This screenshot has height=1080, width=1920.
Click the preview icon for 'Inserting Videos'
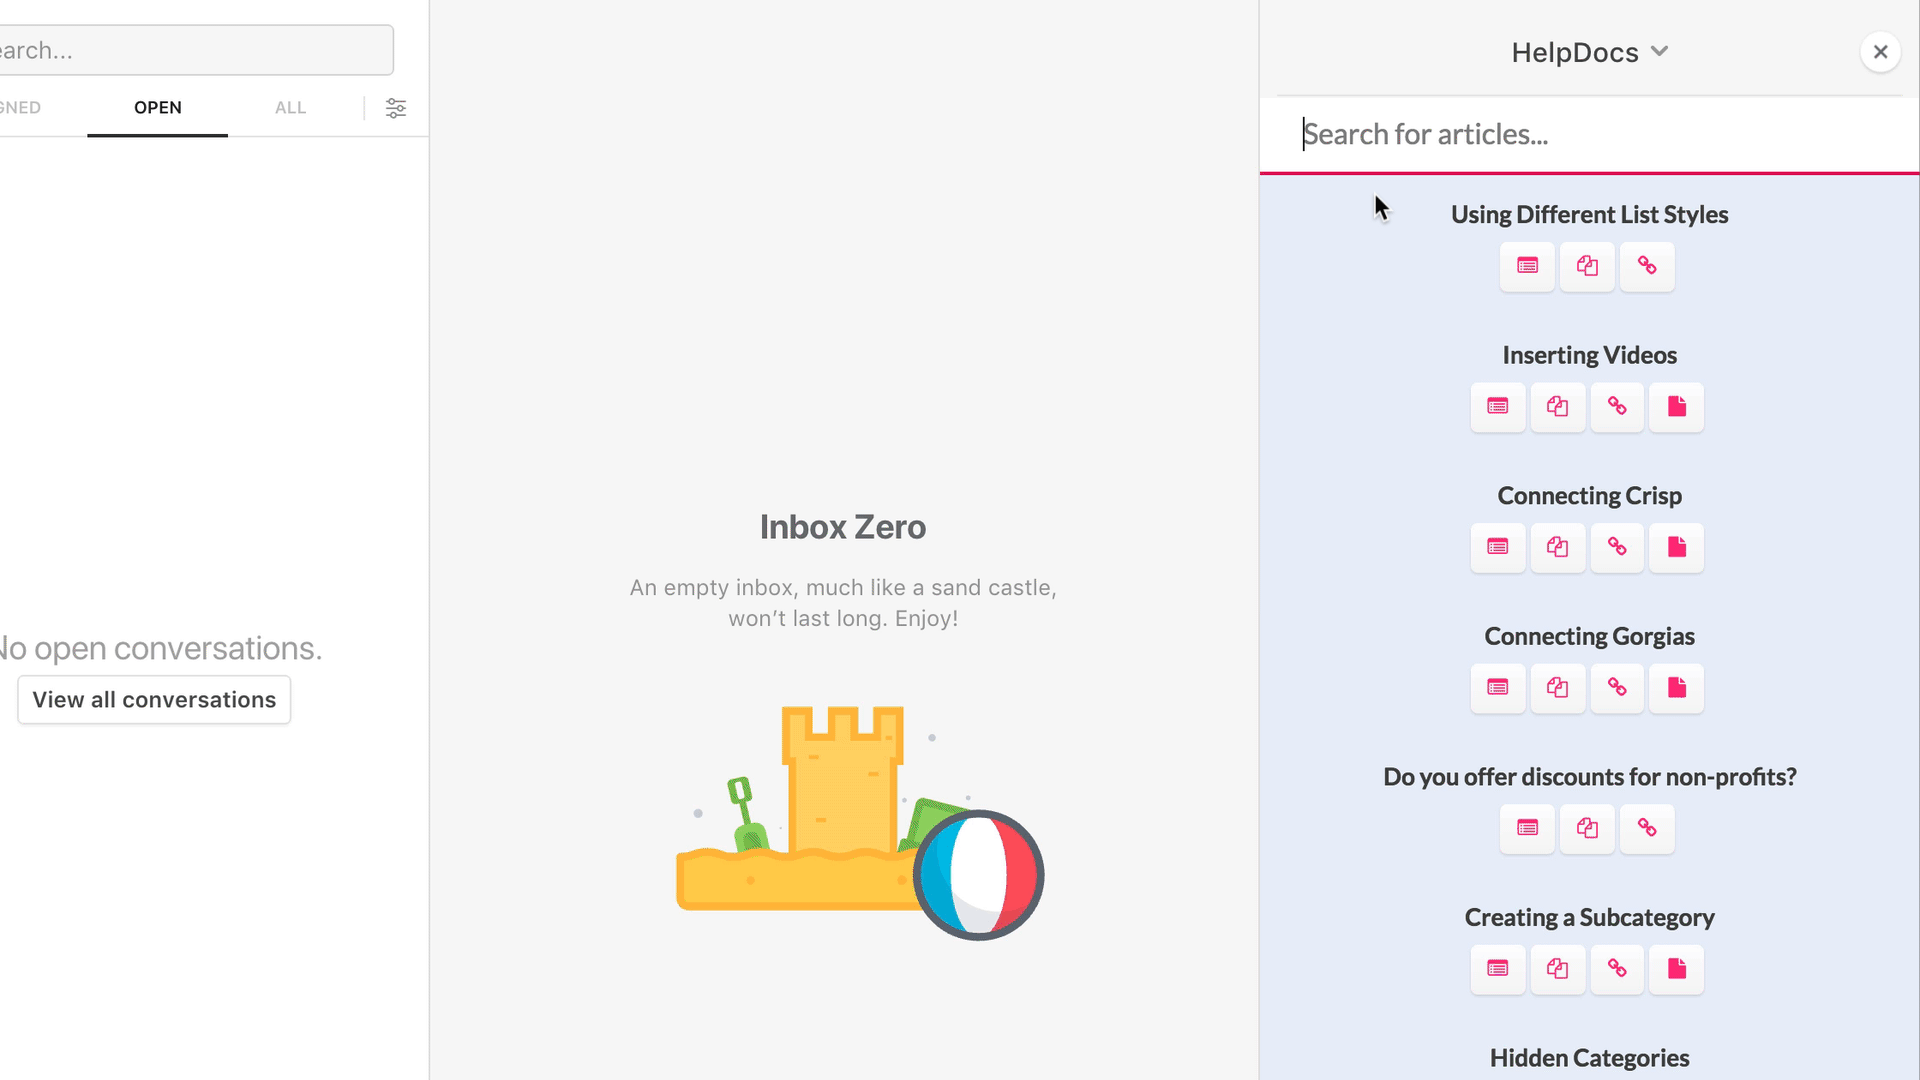1497,406
